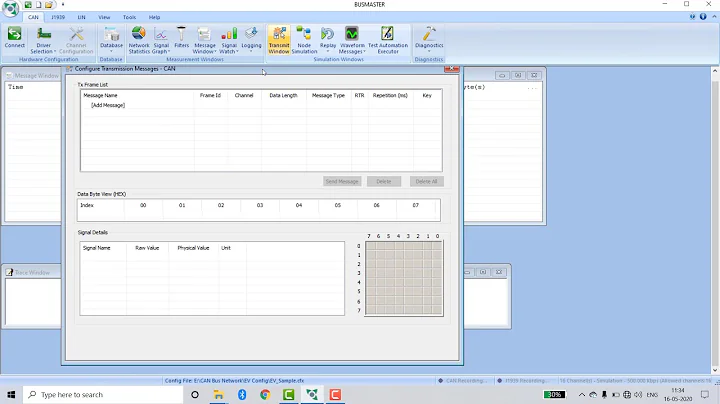
Task: Click the BUSMASTER application logo button
Action: pos(10,8)
